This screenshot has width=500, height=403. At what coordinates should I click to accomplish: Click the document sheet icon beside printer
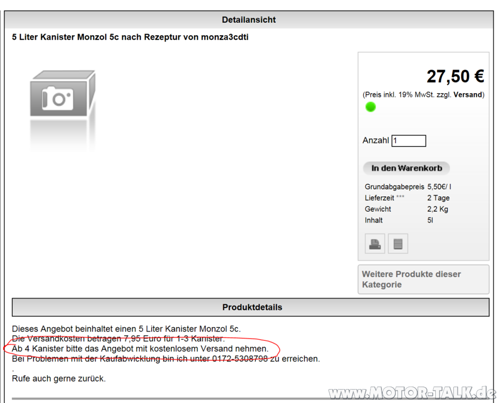tap(398, 244)
